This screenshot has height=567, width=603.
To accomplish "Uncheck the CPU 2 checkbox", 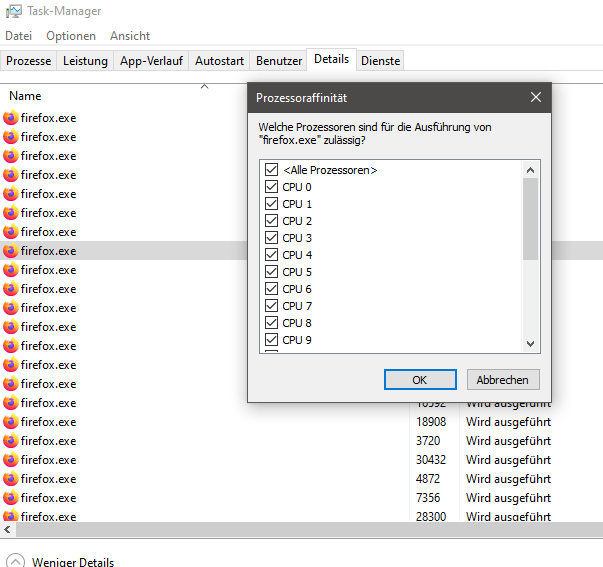I will pyautogui.click(x=272, y=220).
